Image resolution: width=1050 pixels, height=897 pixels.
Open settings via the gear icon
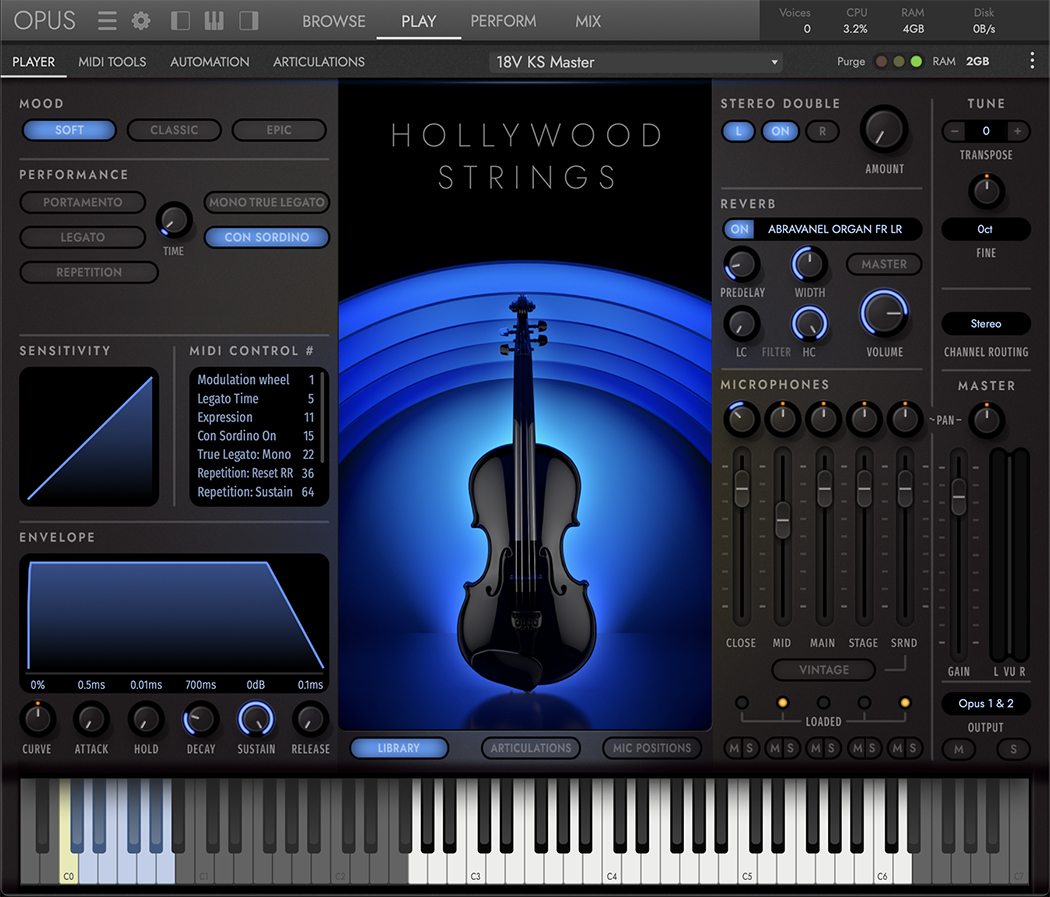pyautogui.click(x=141, y=20)
